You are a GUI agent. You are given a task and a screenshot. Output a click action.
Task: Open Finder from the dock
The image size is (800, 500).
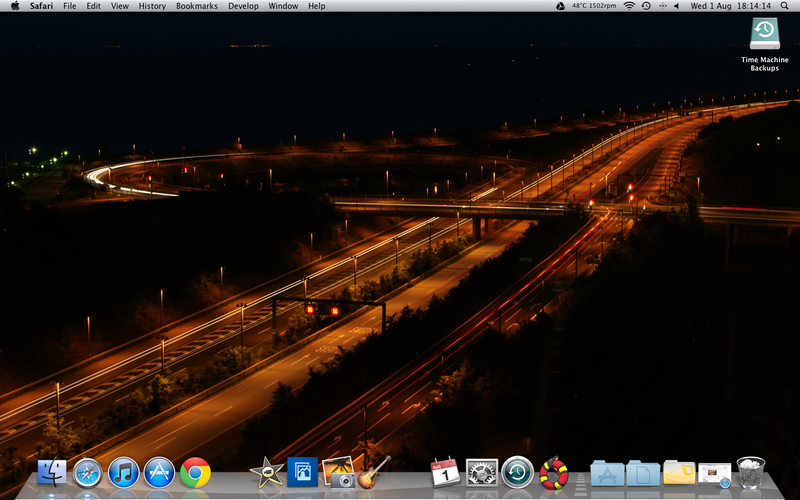click(52, 471)
